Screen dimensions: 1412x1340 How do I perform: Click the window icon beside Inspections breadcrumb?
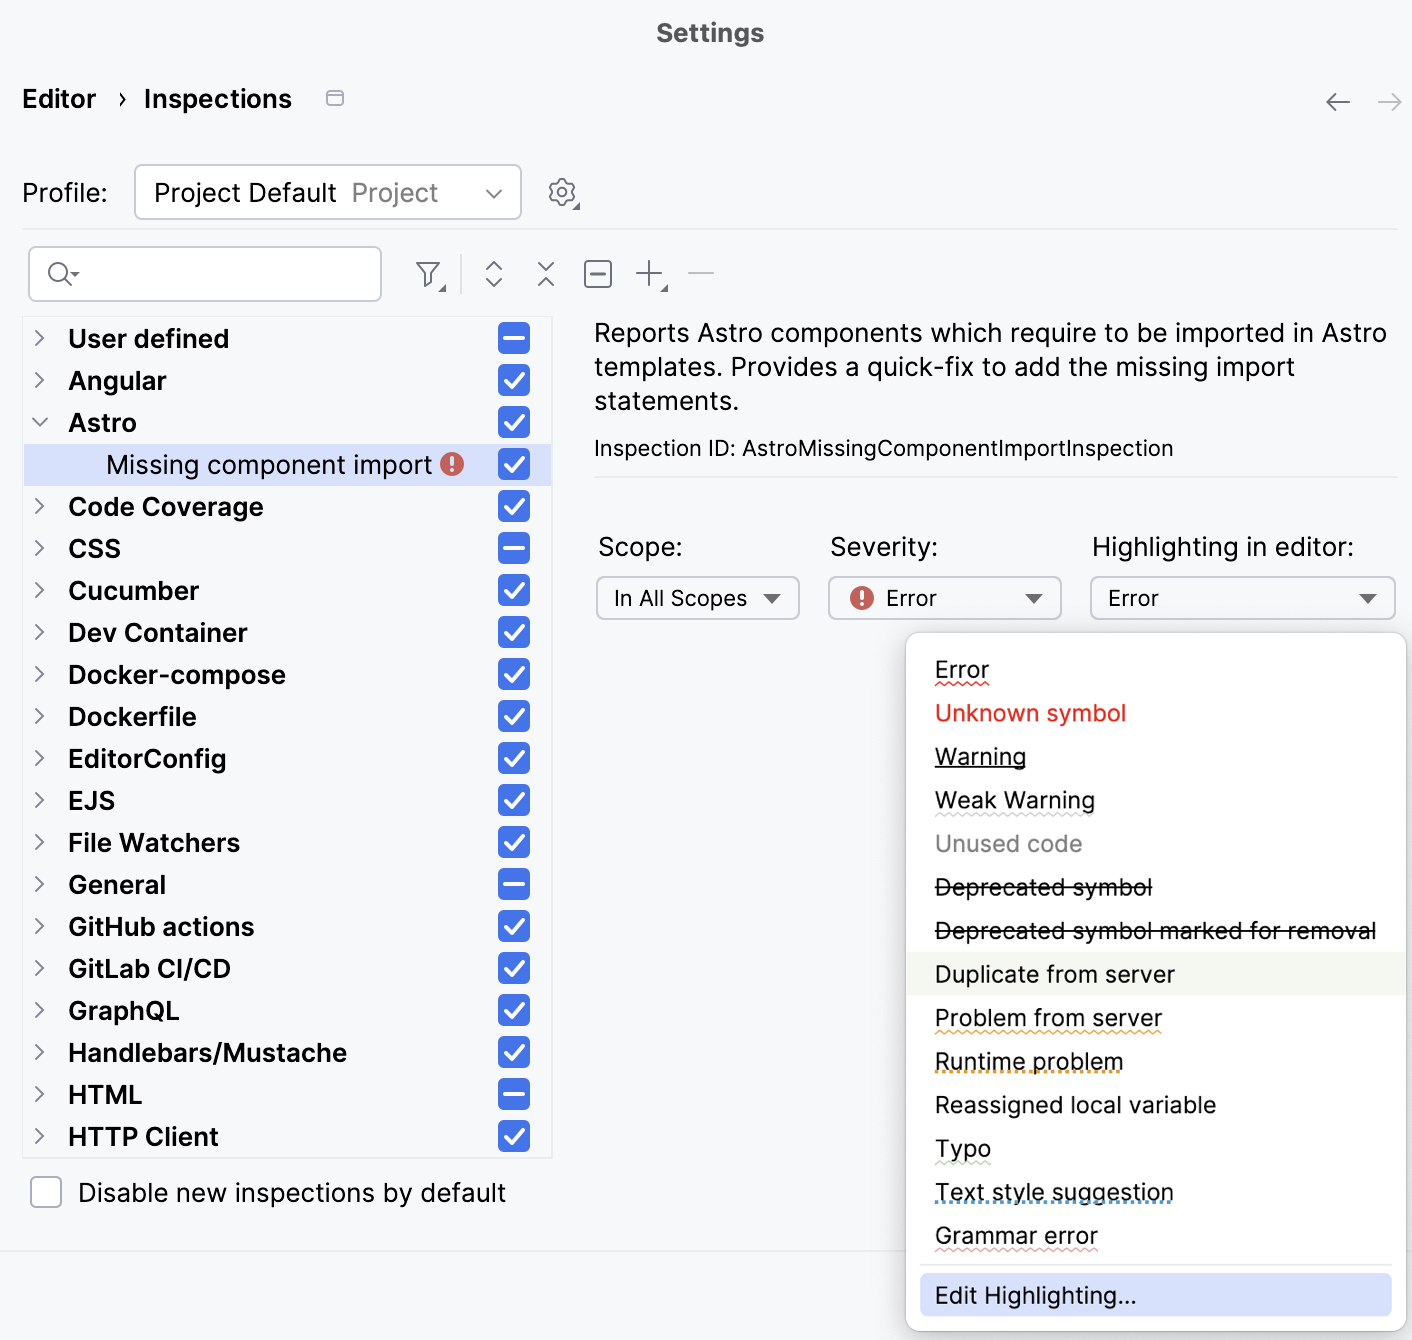[335, 98]
